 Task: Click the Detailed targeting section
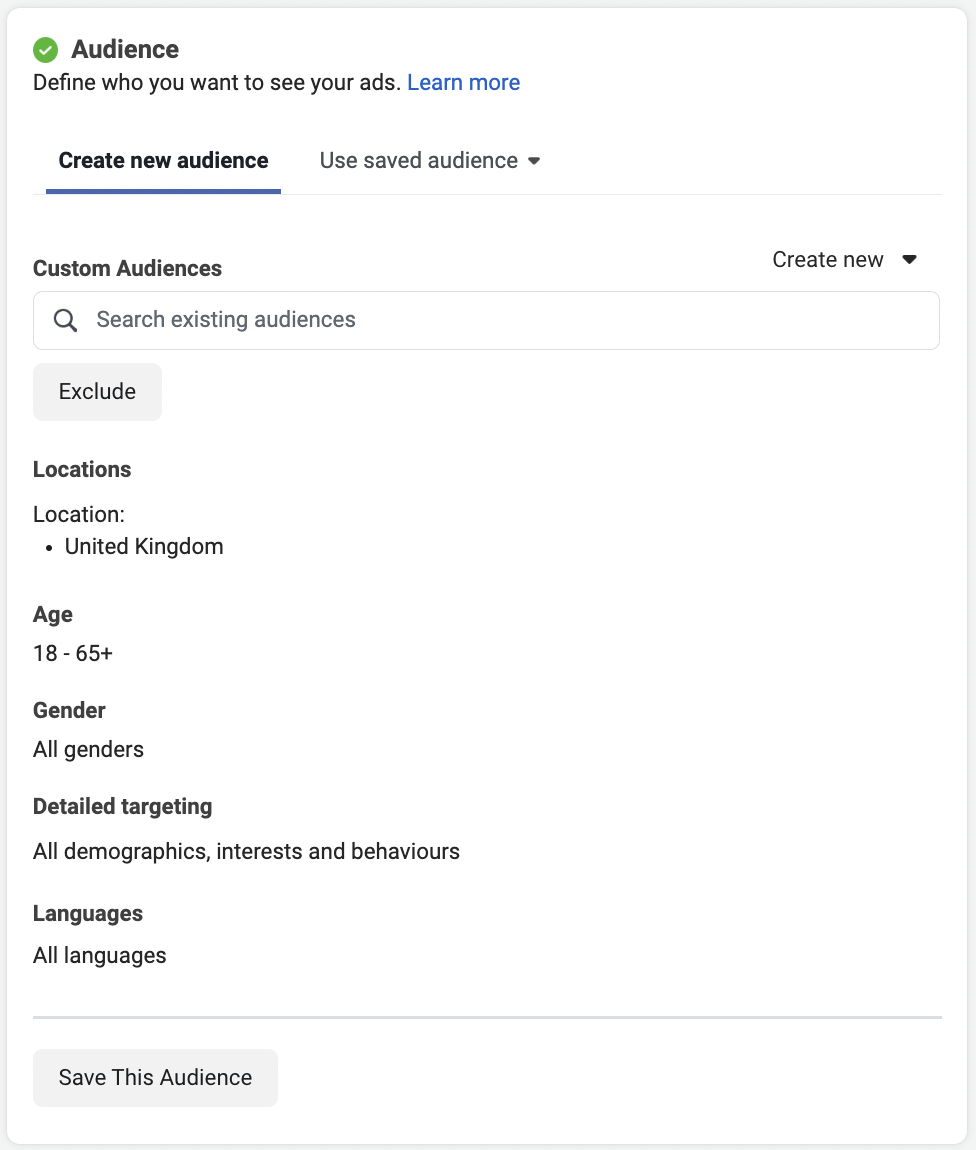click(122, 806)
